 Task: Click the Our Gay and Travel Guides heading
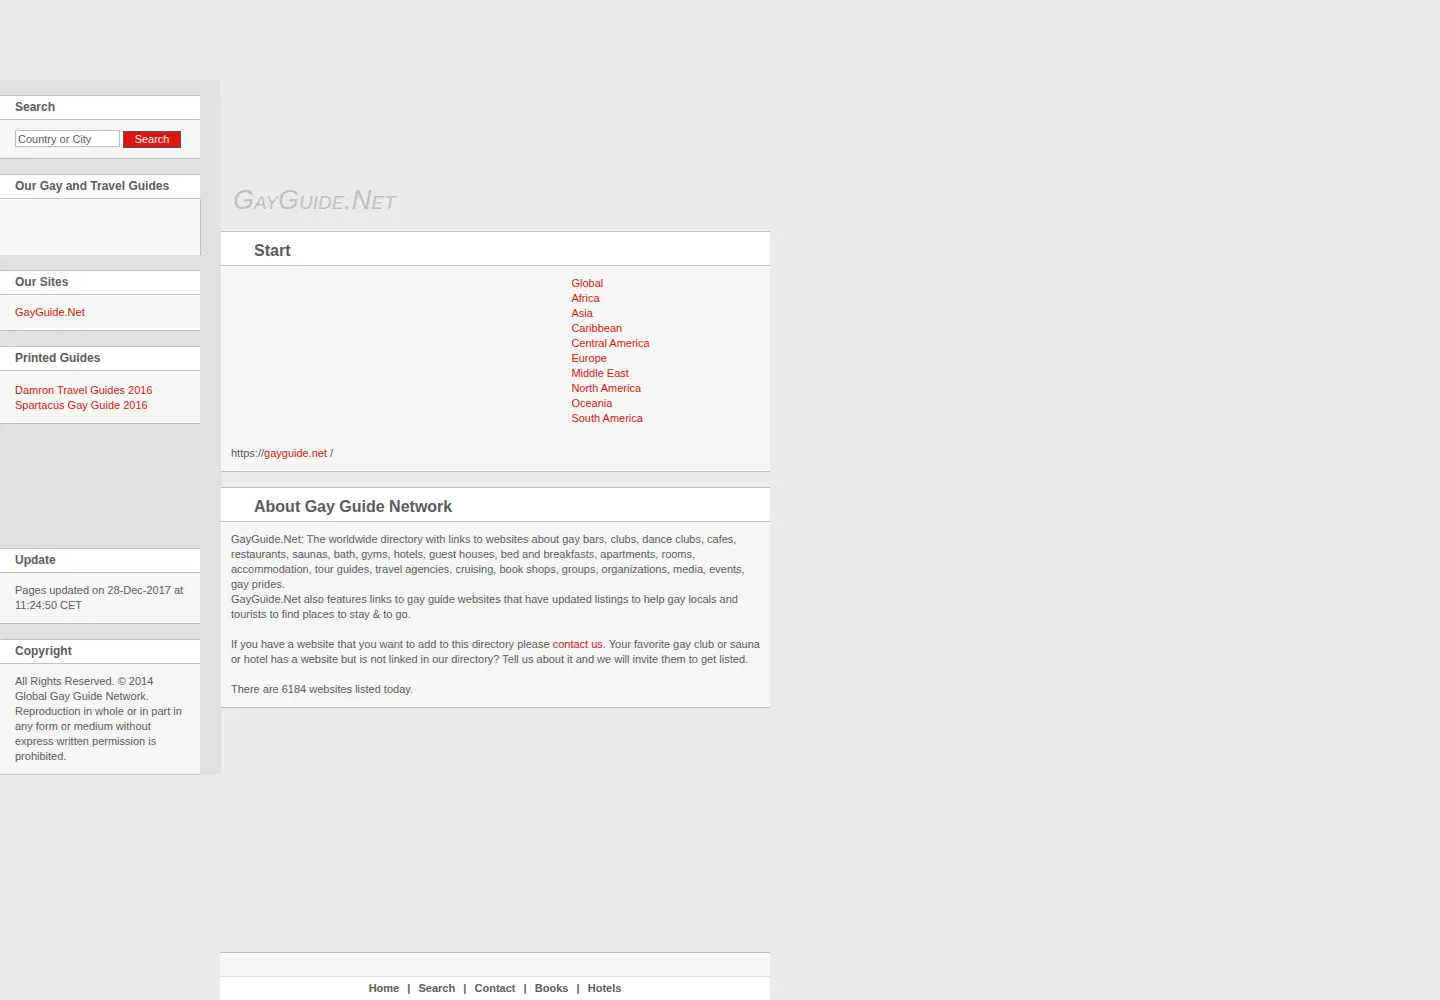[x=92, y=186]
